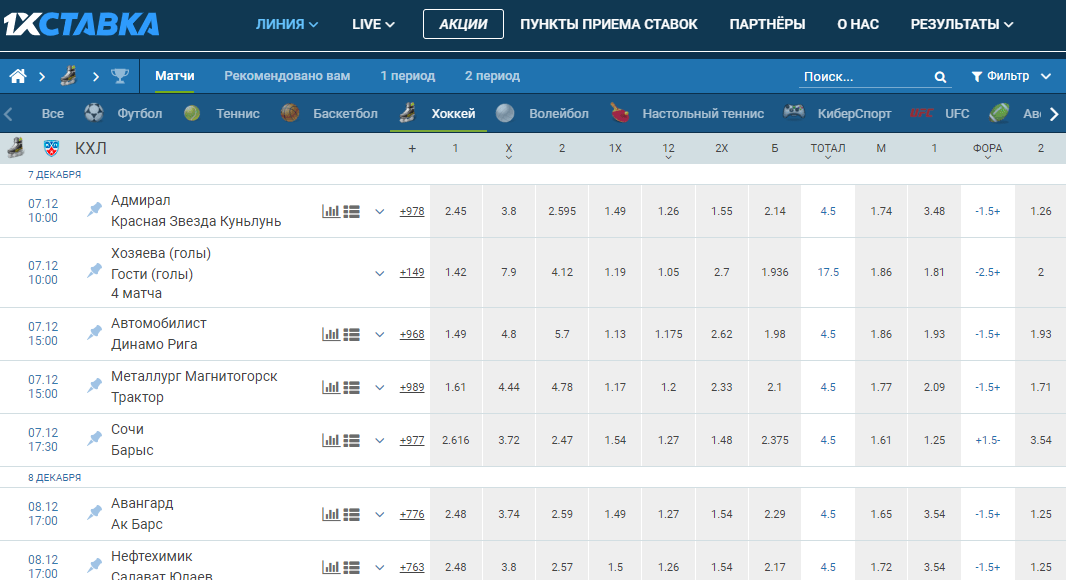Select the table tennis paddle icon
The width and height of the screenshot is (1066, 580).
pyautogui.click(x=619, y=113)
